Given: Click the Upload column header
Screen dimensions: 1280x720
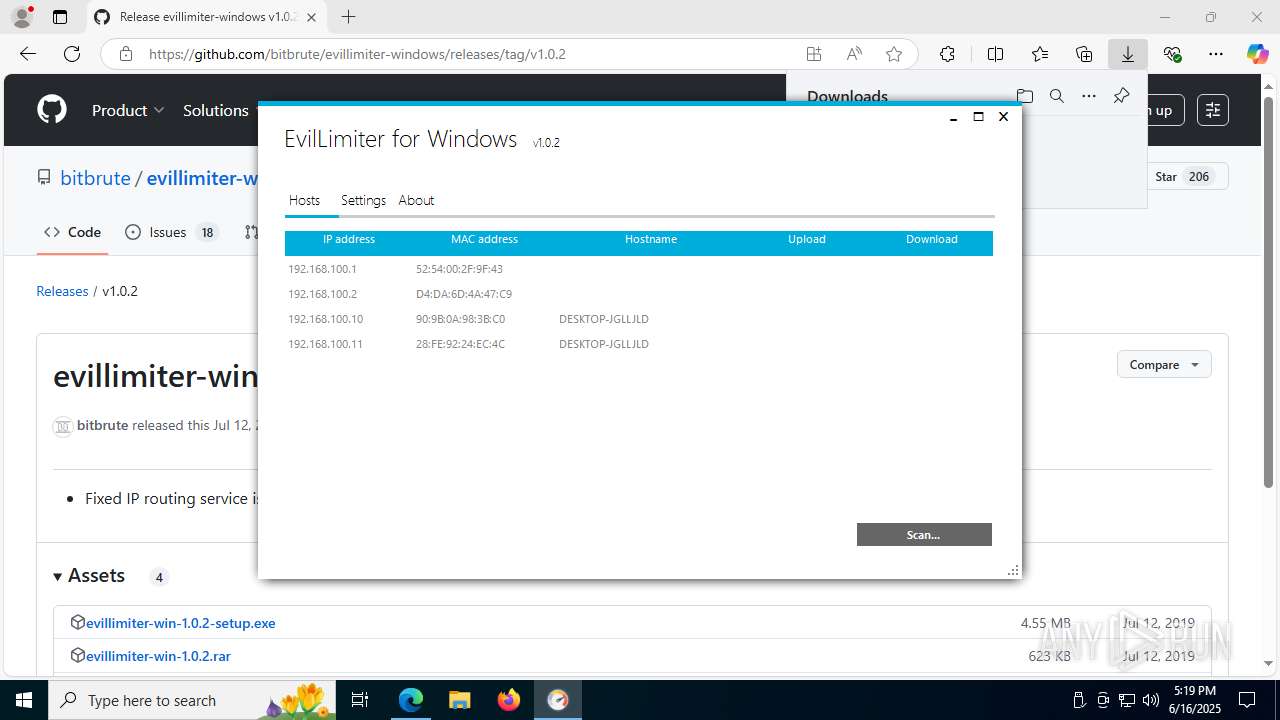Looking at the screenshot, I should point(807,239).
